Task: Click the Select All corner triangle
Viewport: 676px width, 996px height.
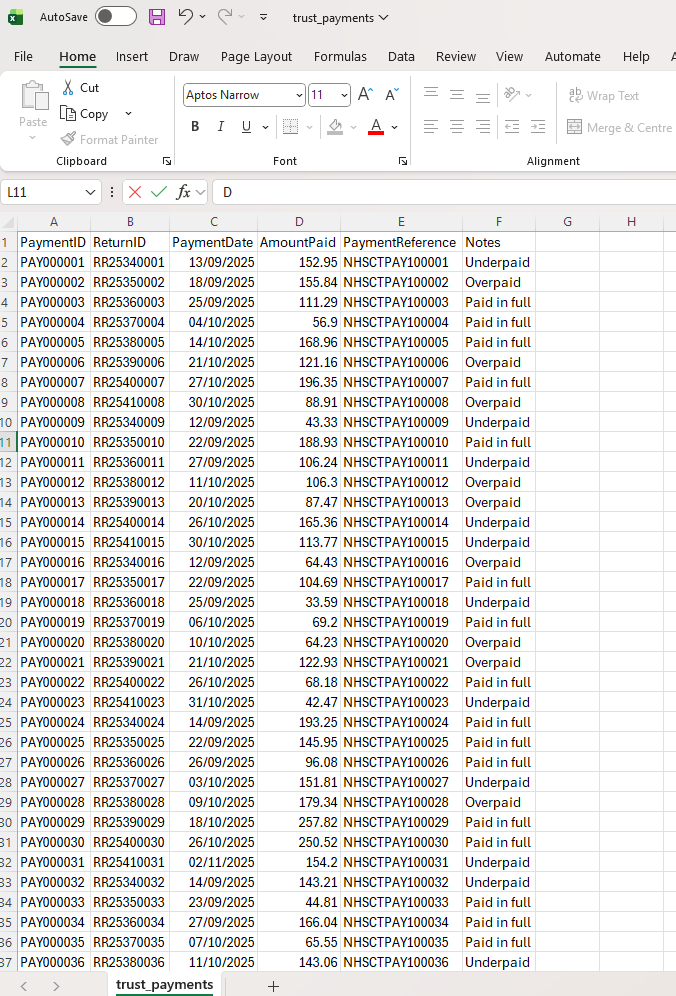Action: coord(8,222)
